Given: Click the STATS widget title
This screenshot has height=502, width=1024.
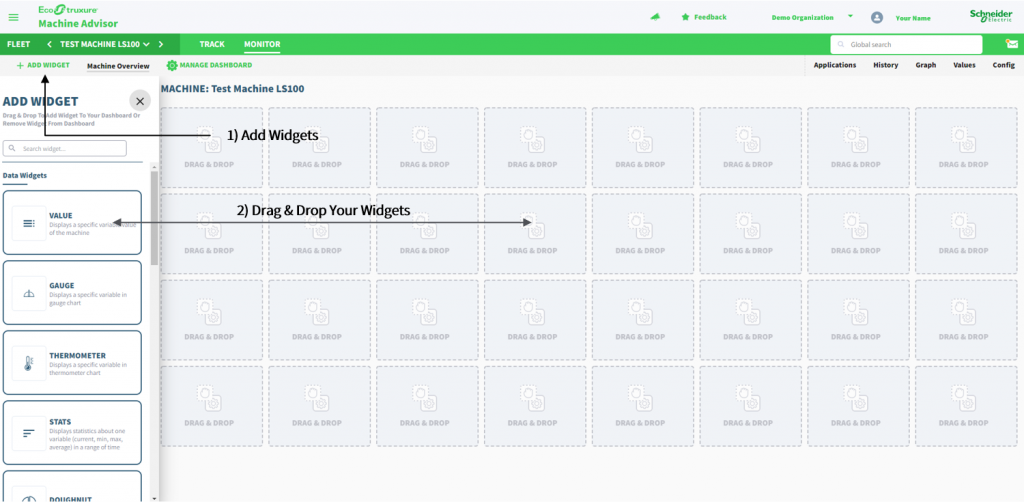Looking at the screenshot, I should click(60, 422).
